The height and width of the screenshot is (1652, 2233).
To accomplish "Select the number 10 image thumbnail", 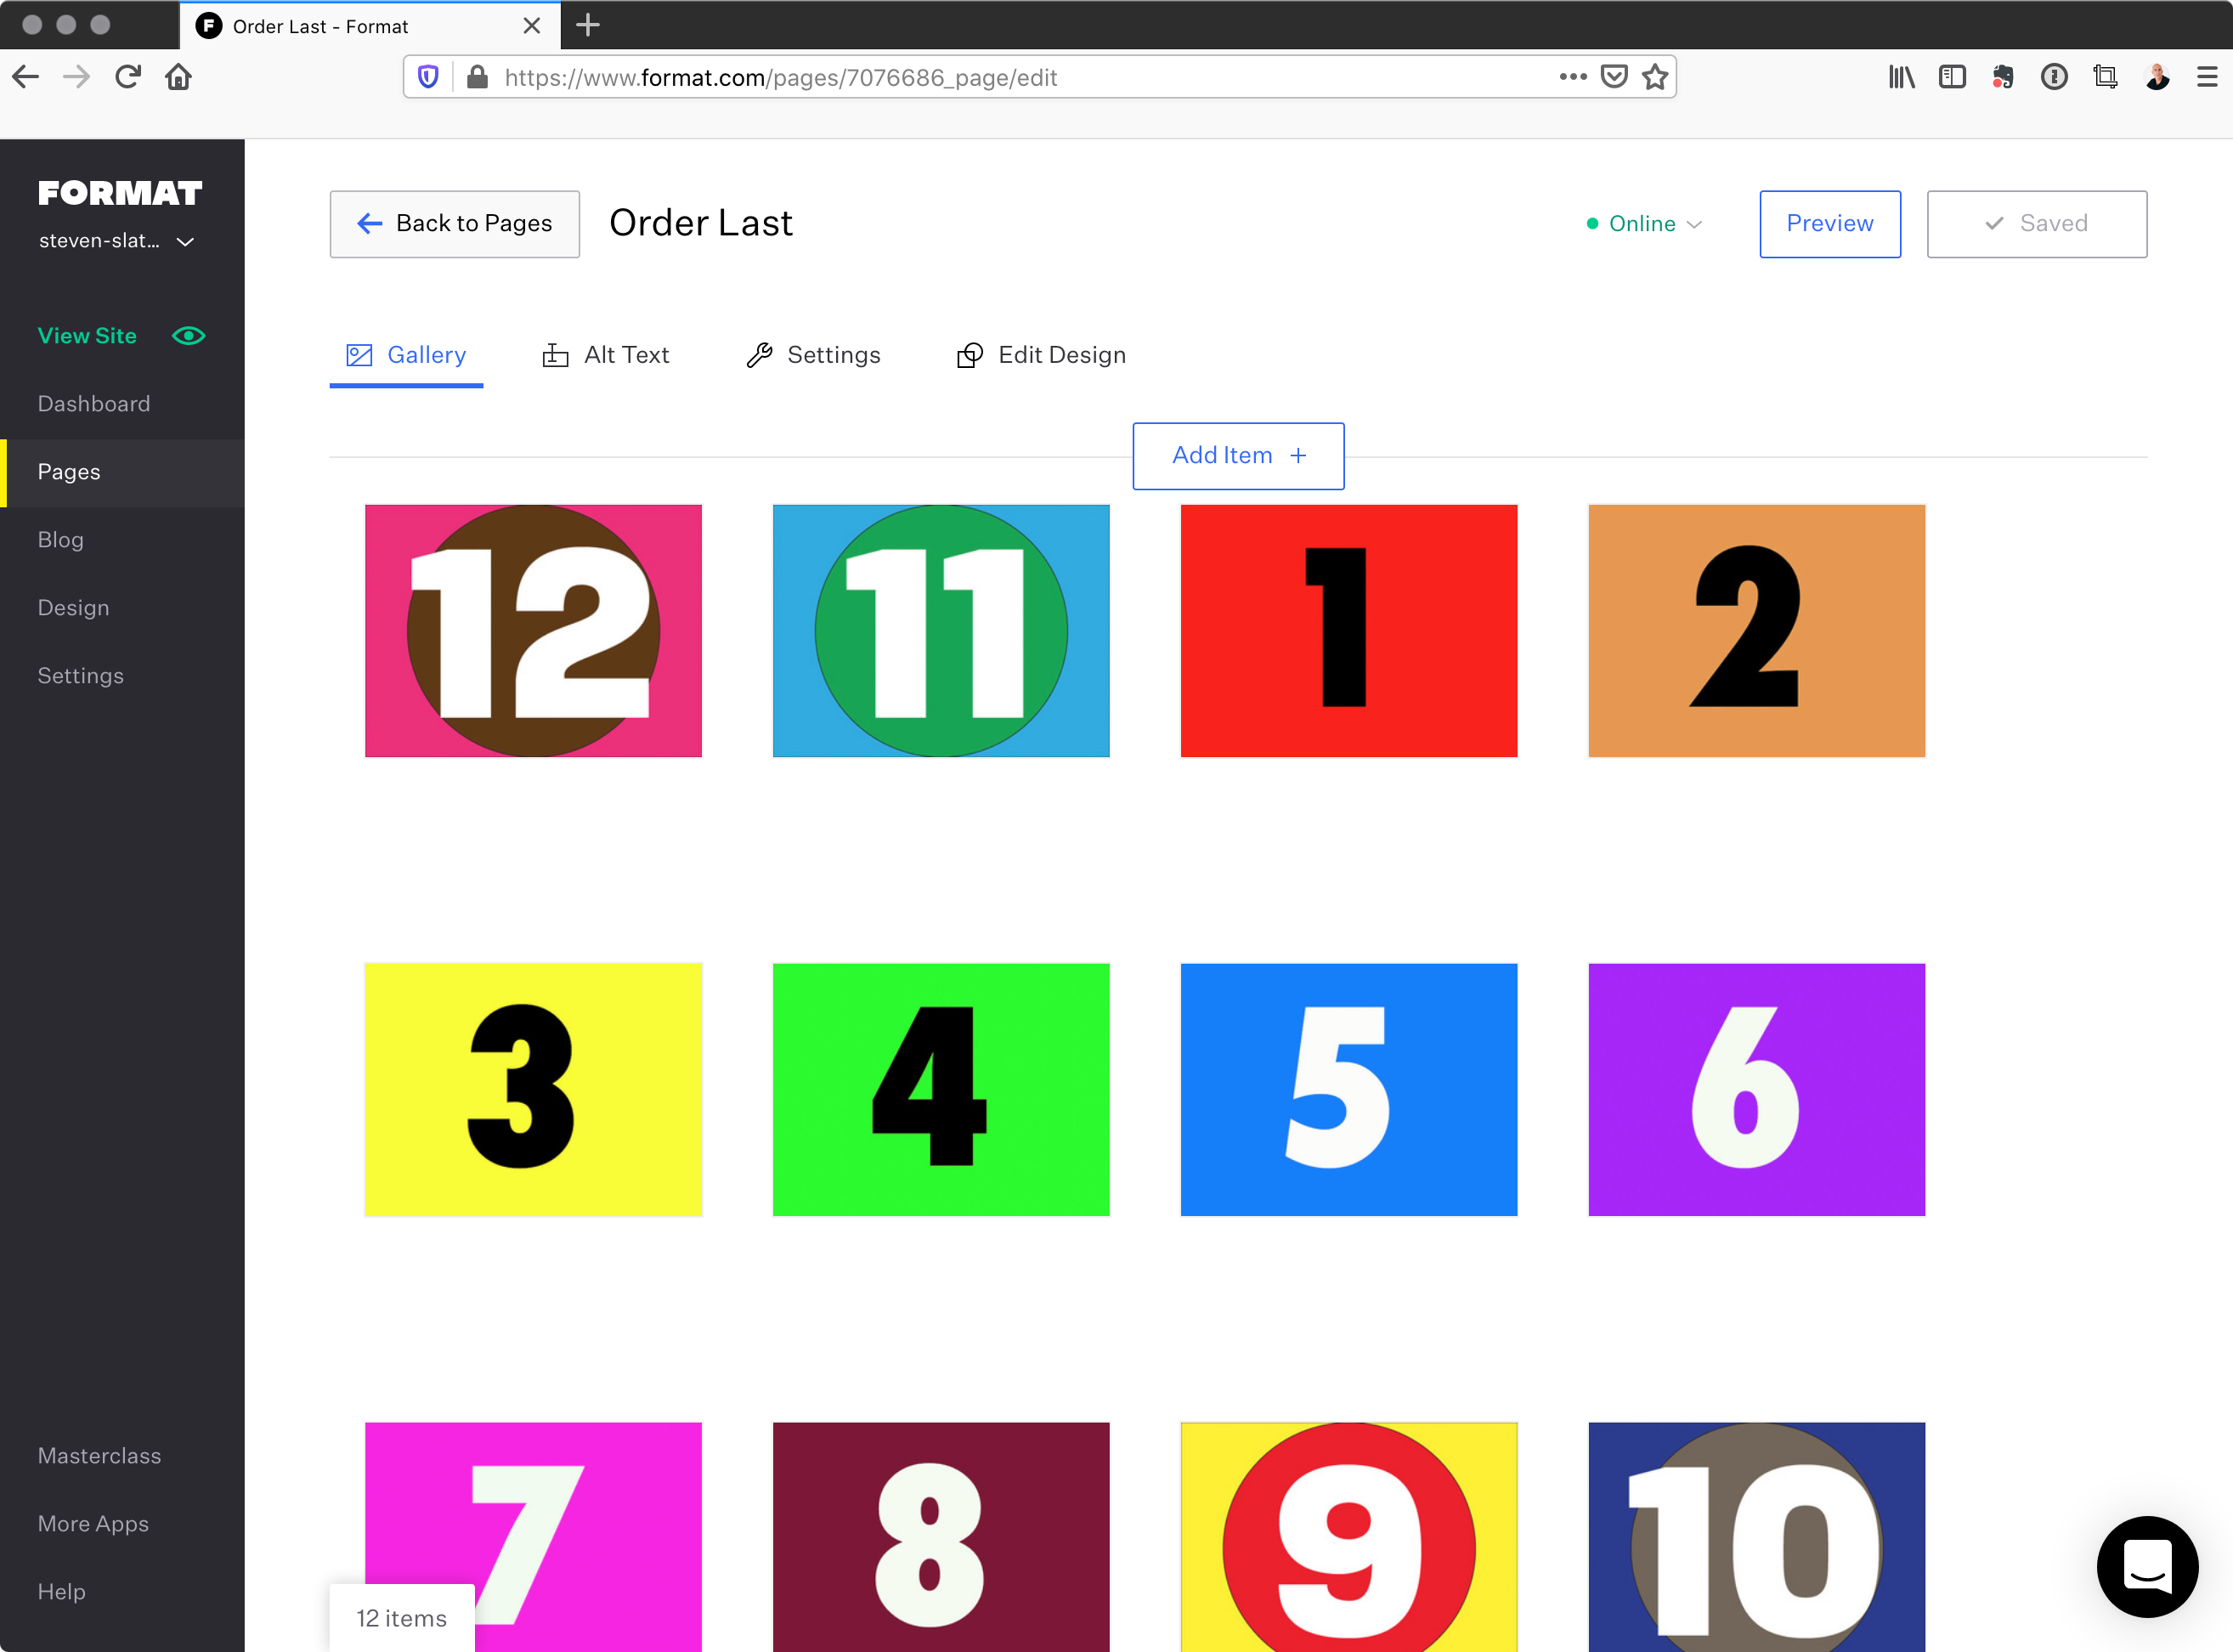I will (x=1757, y=1537).
